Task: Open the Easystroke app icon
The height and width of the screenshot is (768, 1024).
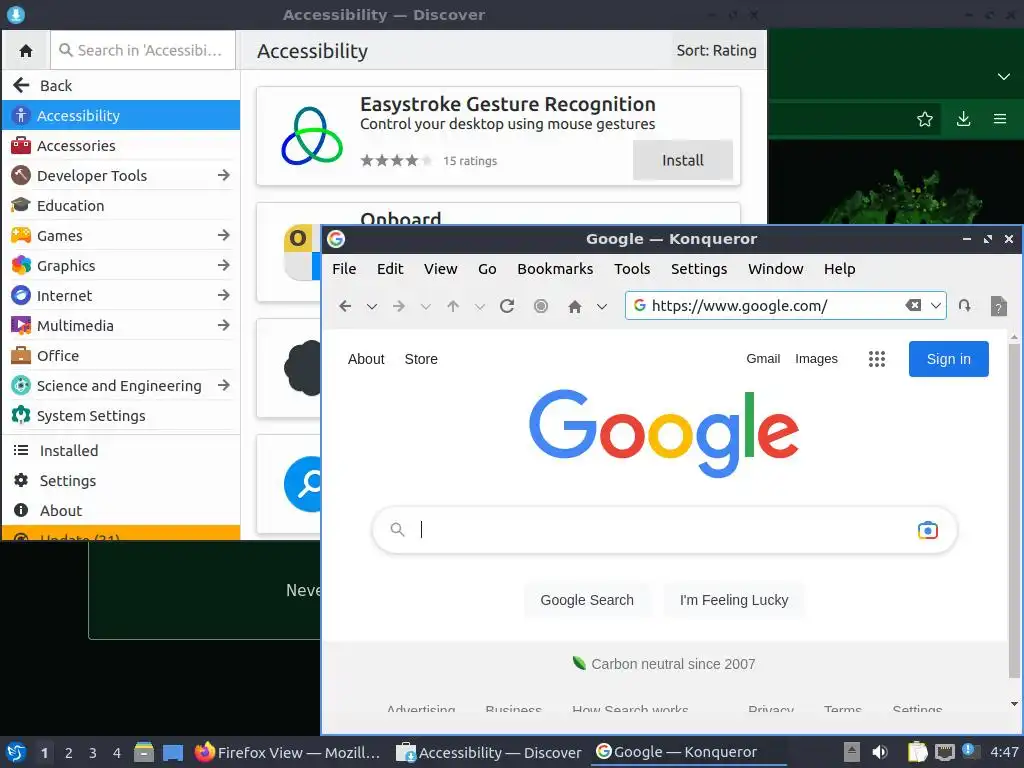Action: point(312,136)
